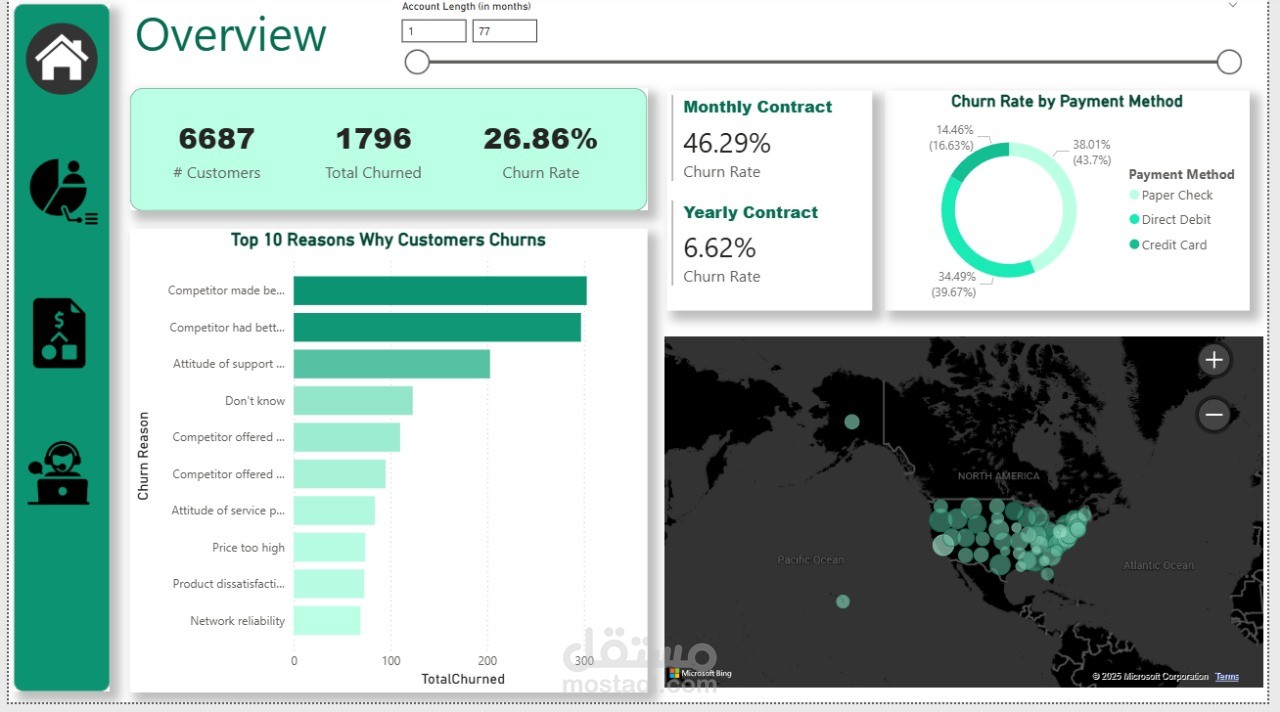
Task: Click the zoom-out button on the map
Action: [x=1213, y=414]
